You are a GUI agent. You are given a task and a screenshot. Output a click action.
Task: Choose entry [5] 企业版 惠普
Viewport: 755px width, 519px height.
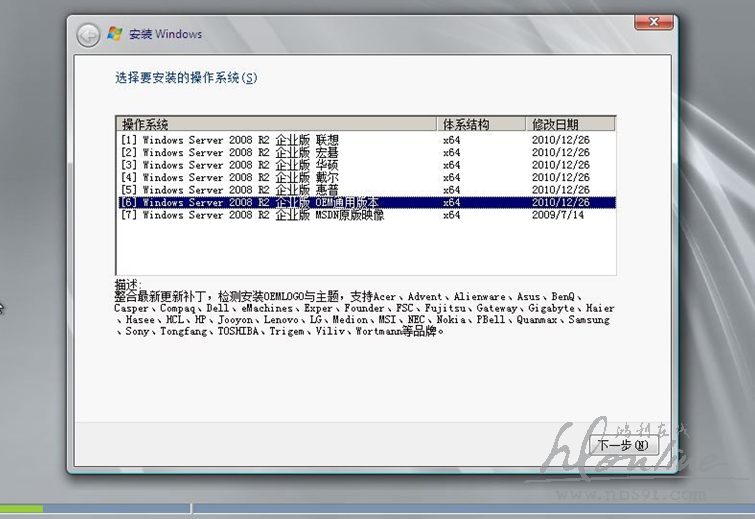click(230, 190)
